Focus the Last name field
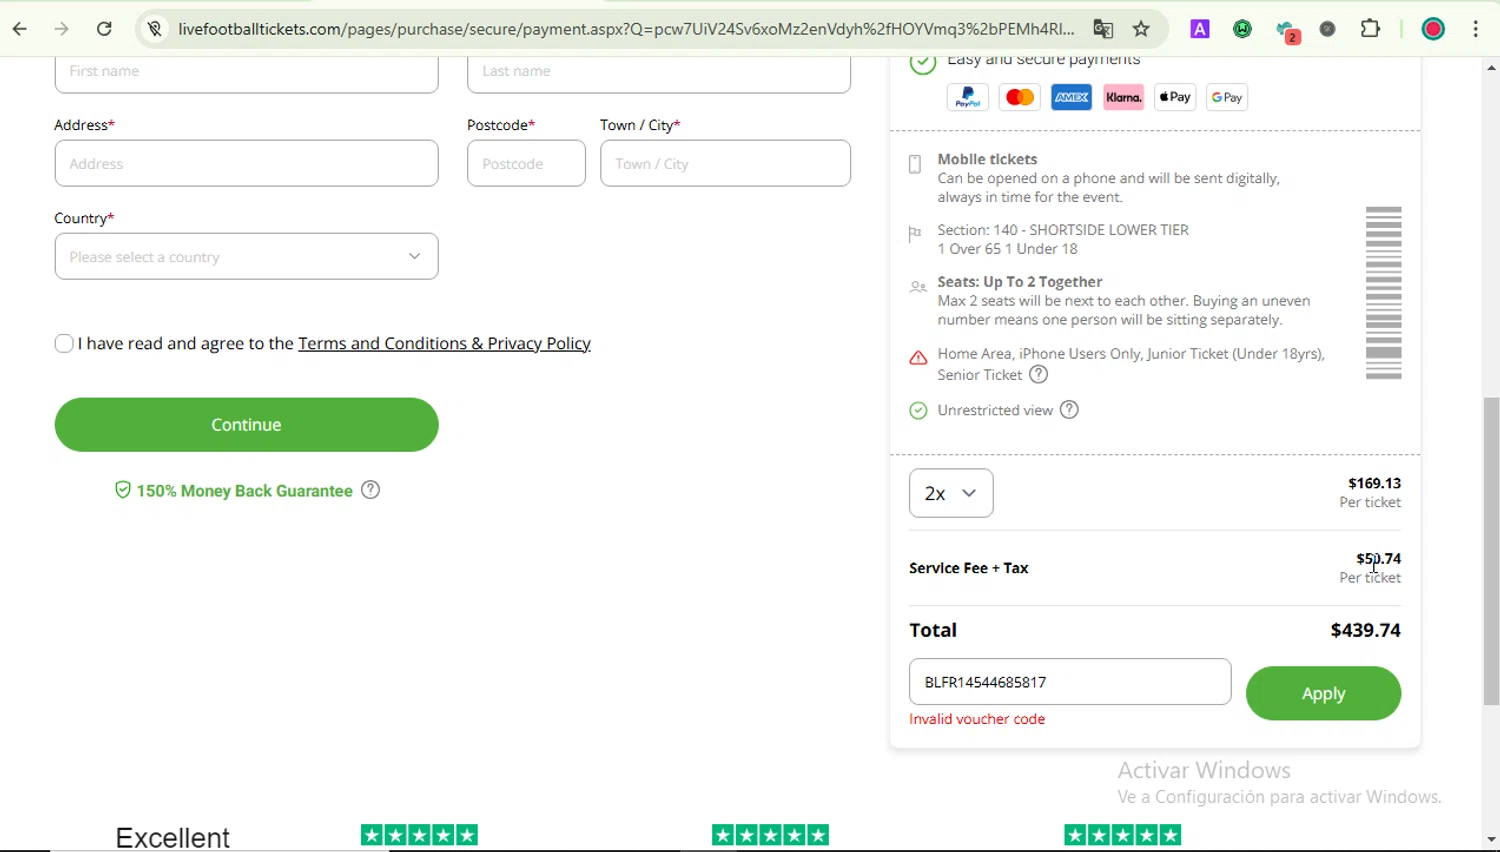The image size is (1500, 852). point(659,73)
